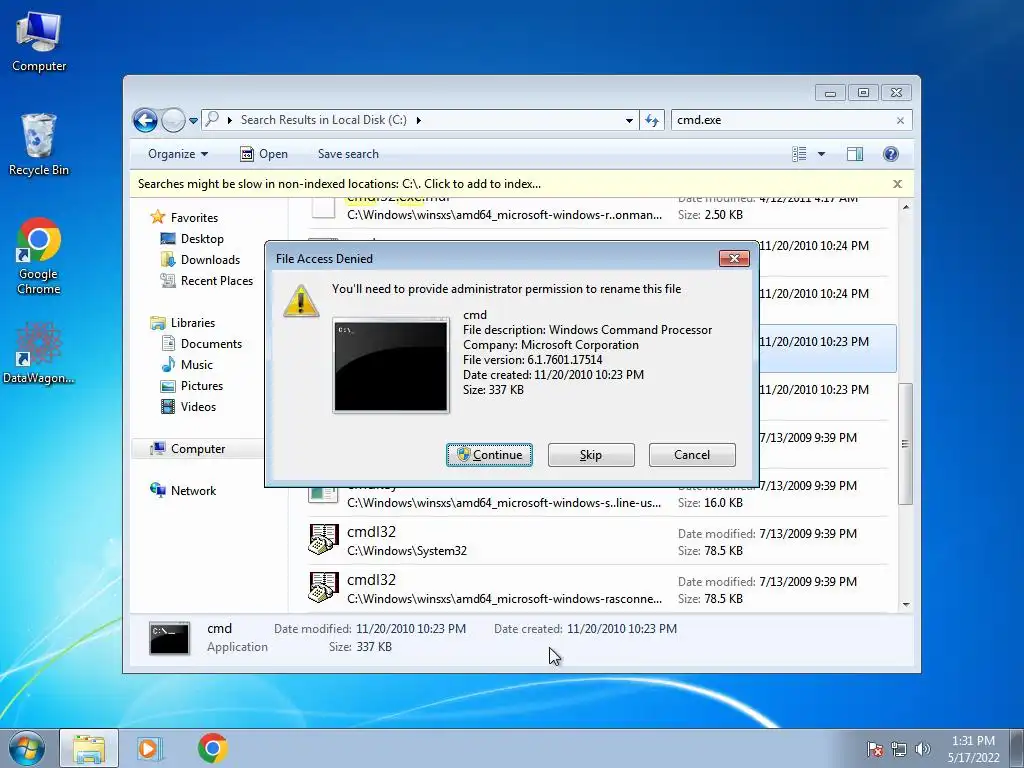Select cmdl32 in C:\Windows\System32

click(x=598, y=541)
